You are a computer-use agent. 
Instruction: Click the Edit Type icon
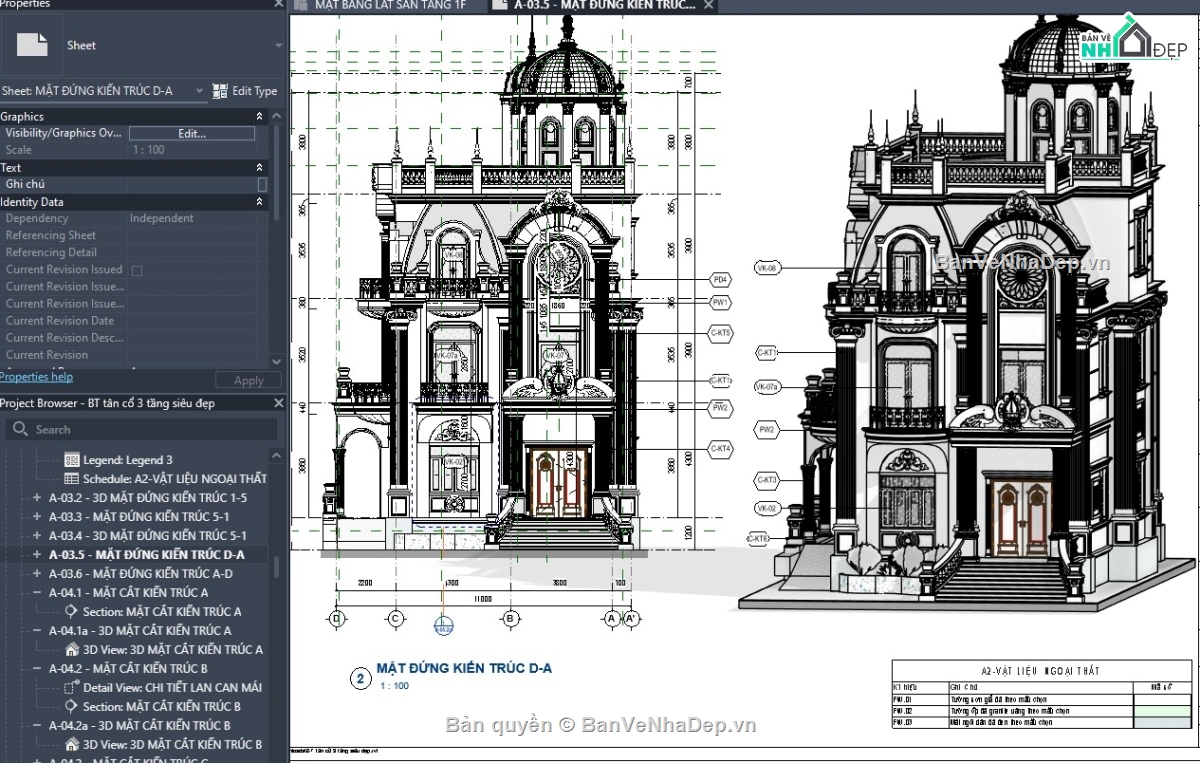pyautogui.click(x=220, y=91)
